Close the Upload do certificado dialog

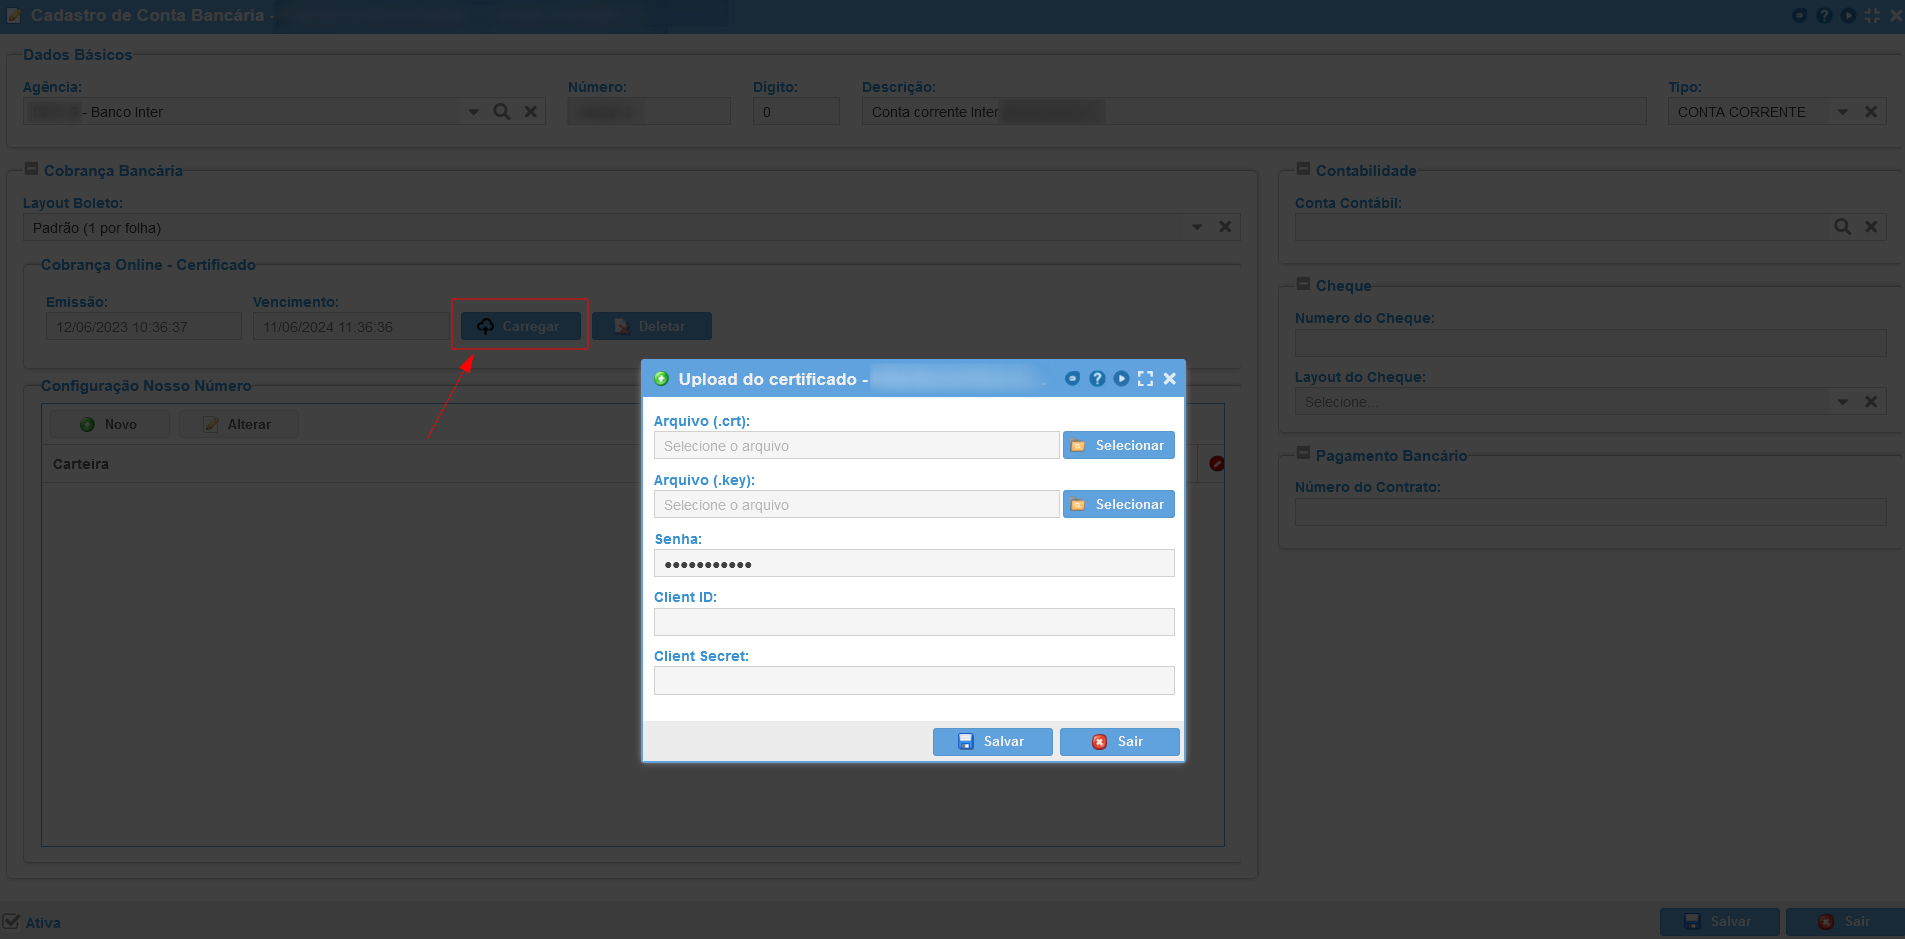point(1169,379)
